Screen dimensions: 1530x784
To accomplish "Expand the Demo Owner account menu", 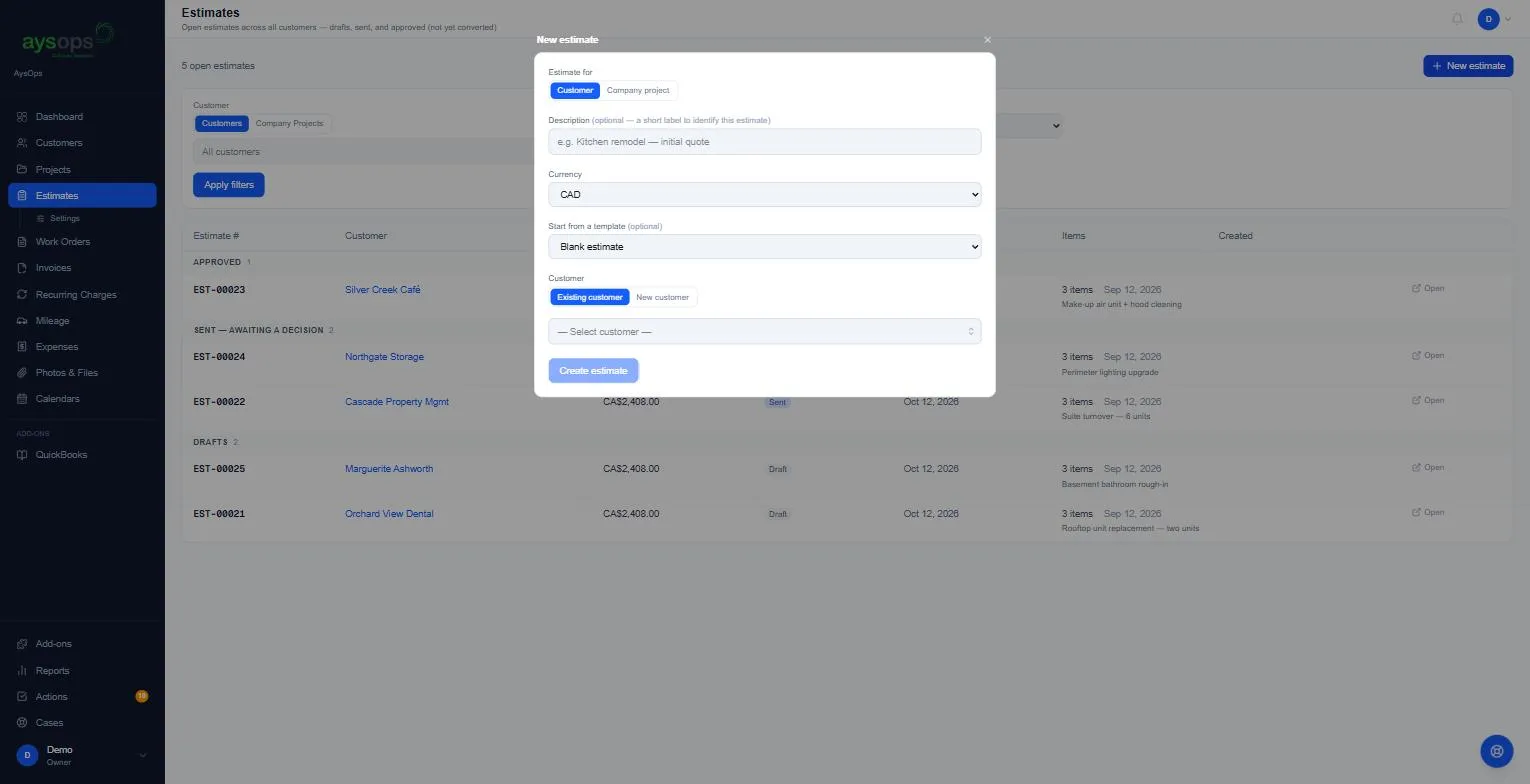I will pos(82,756).
